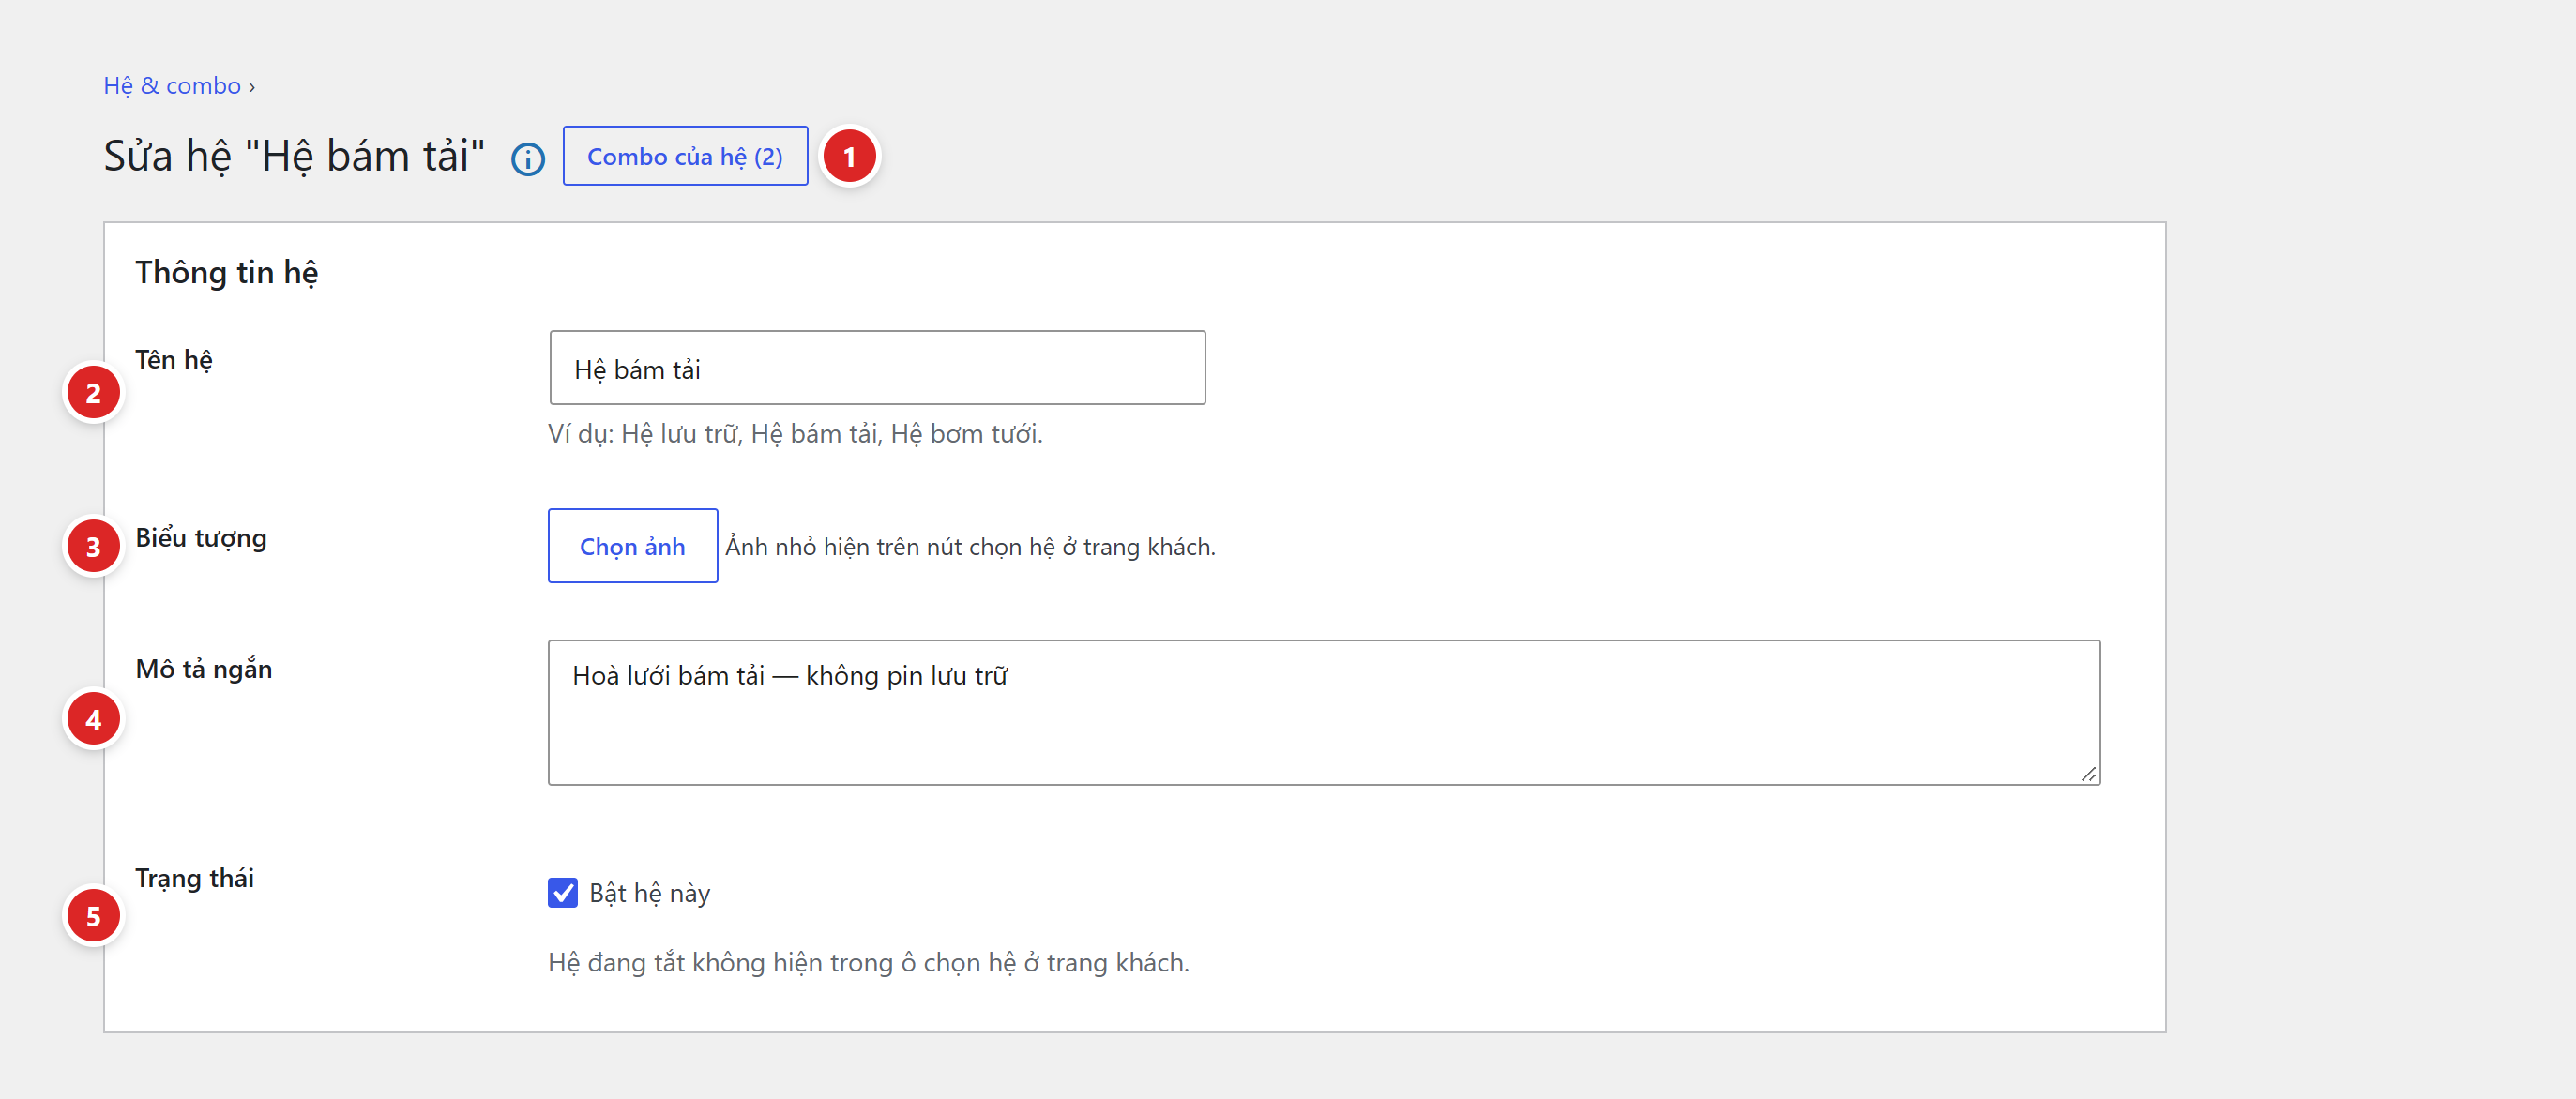This screenshot has width=2576, height=1099.
Task: Click the page title "Sửa hệ"
Action: [294, 156]
